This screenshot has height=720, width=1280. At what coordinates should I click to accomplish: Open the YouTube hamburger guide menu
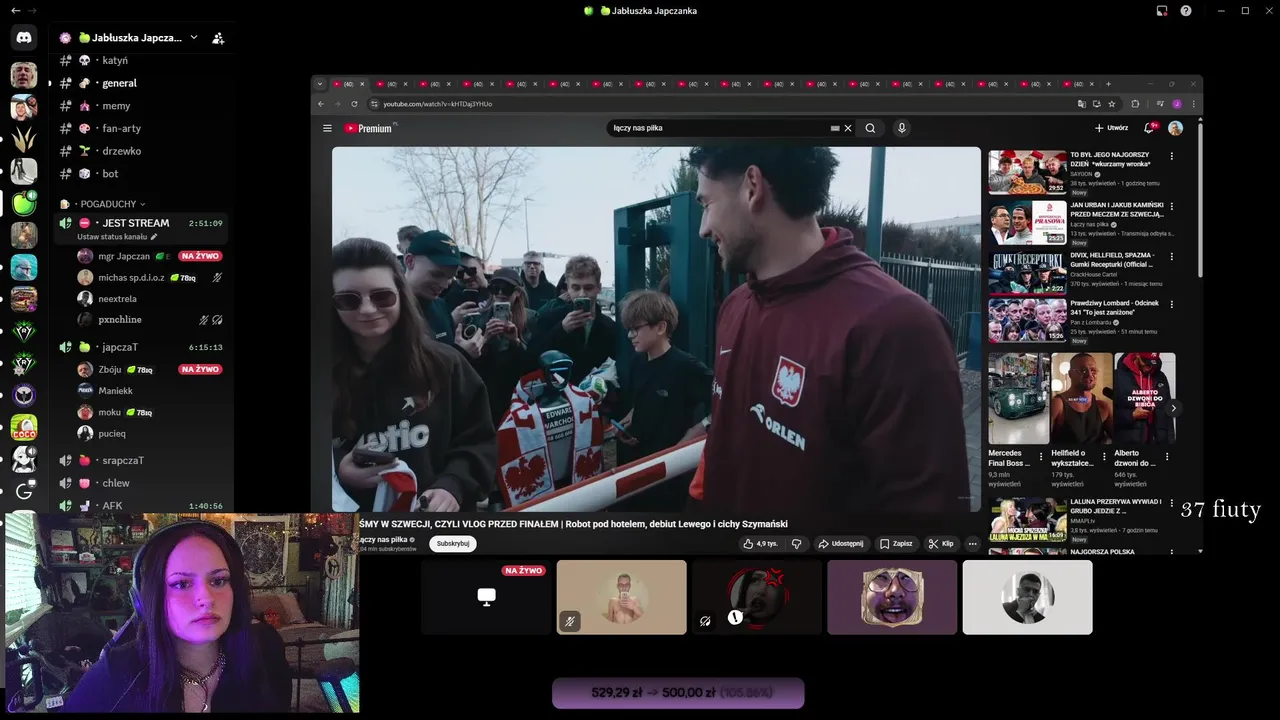tap(327, 128)
